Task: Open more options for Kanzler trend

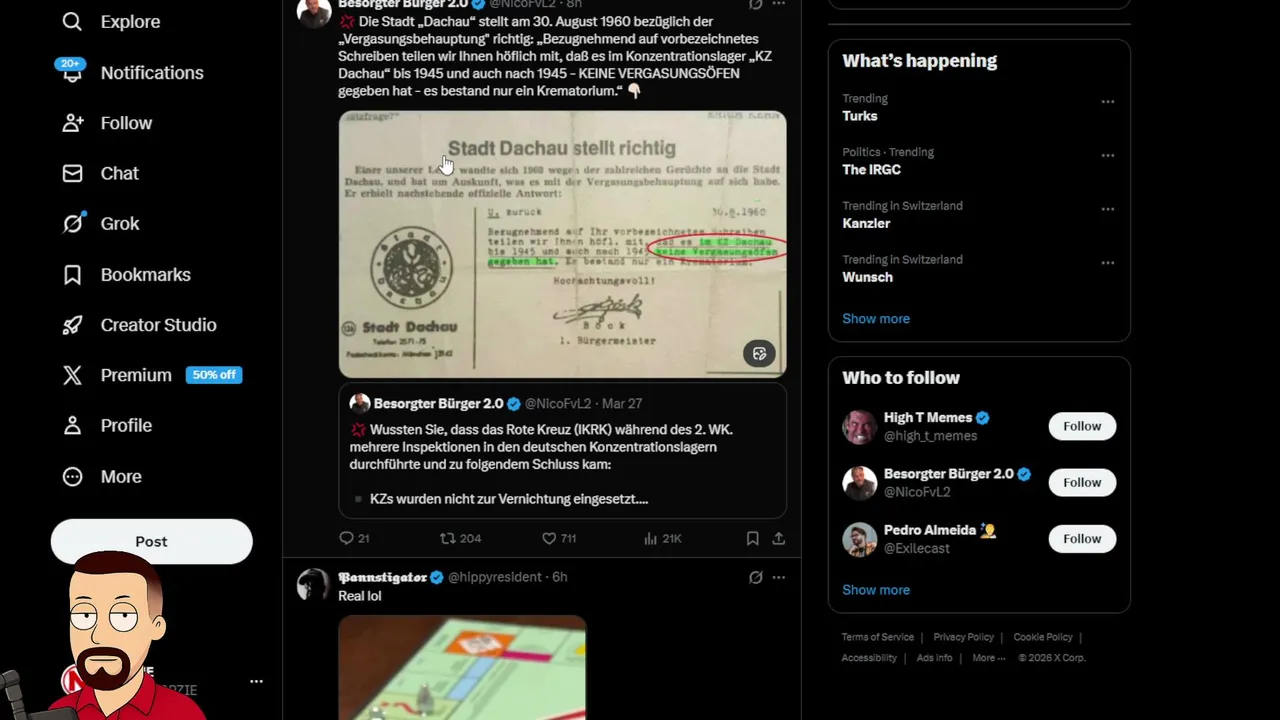Action: (1107, 209)
